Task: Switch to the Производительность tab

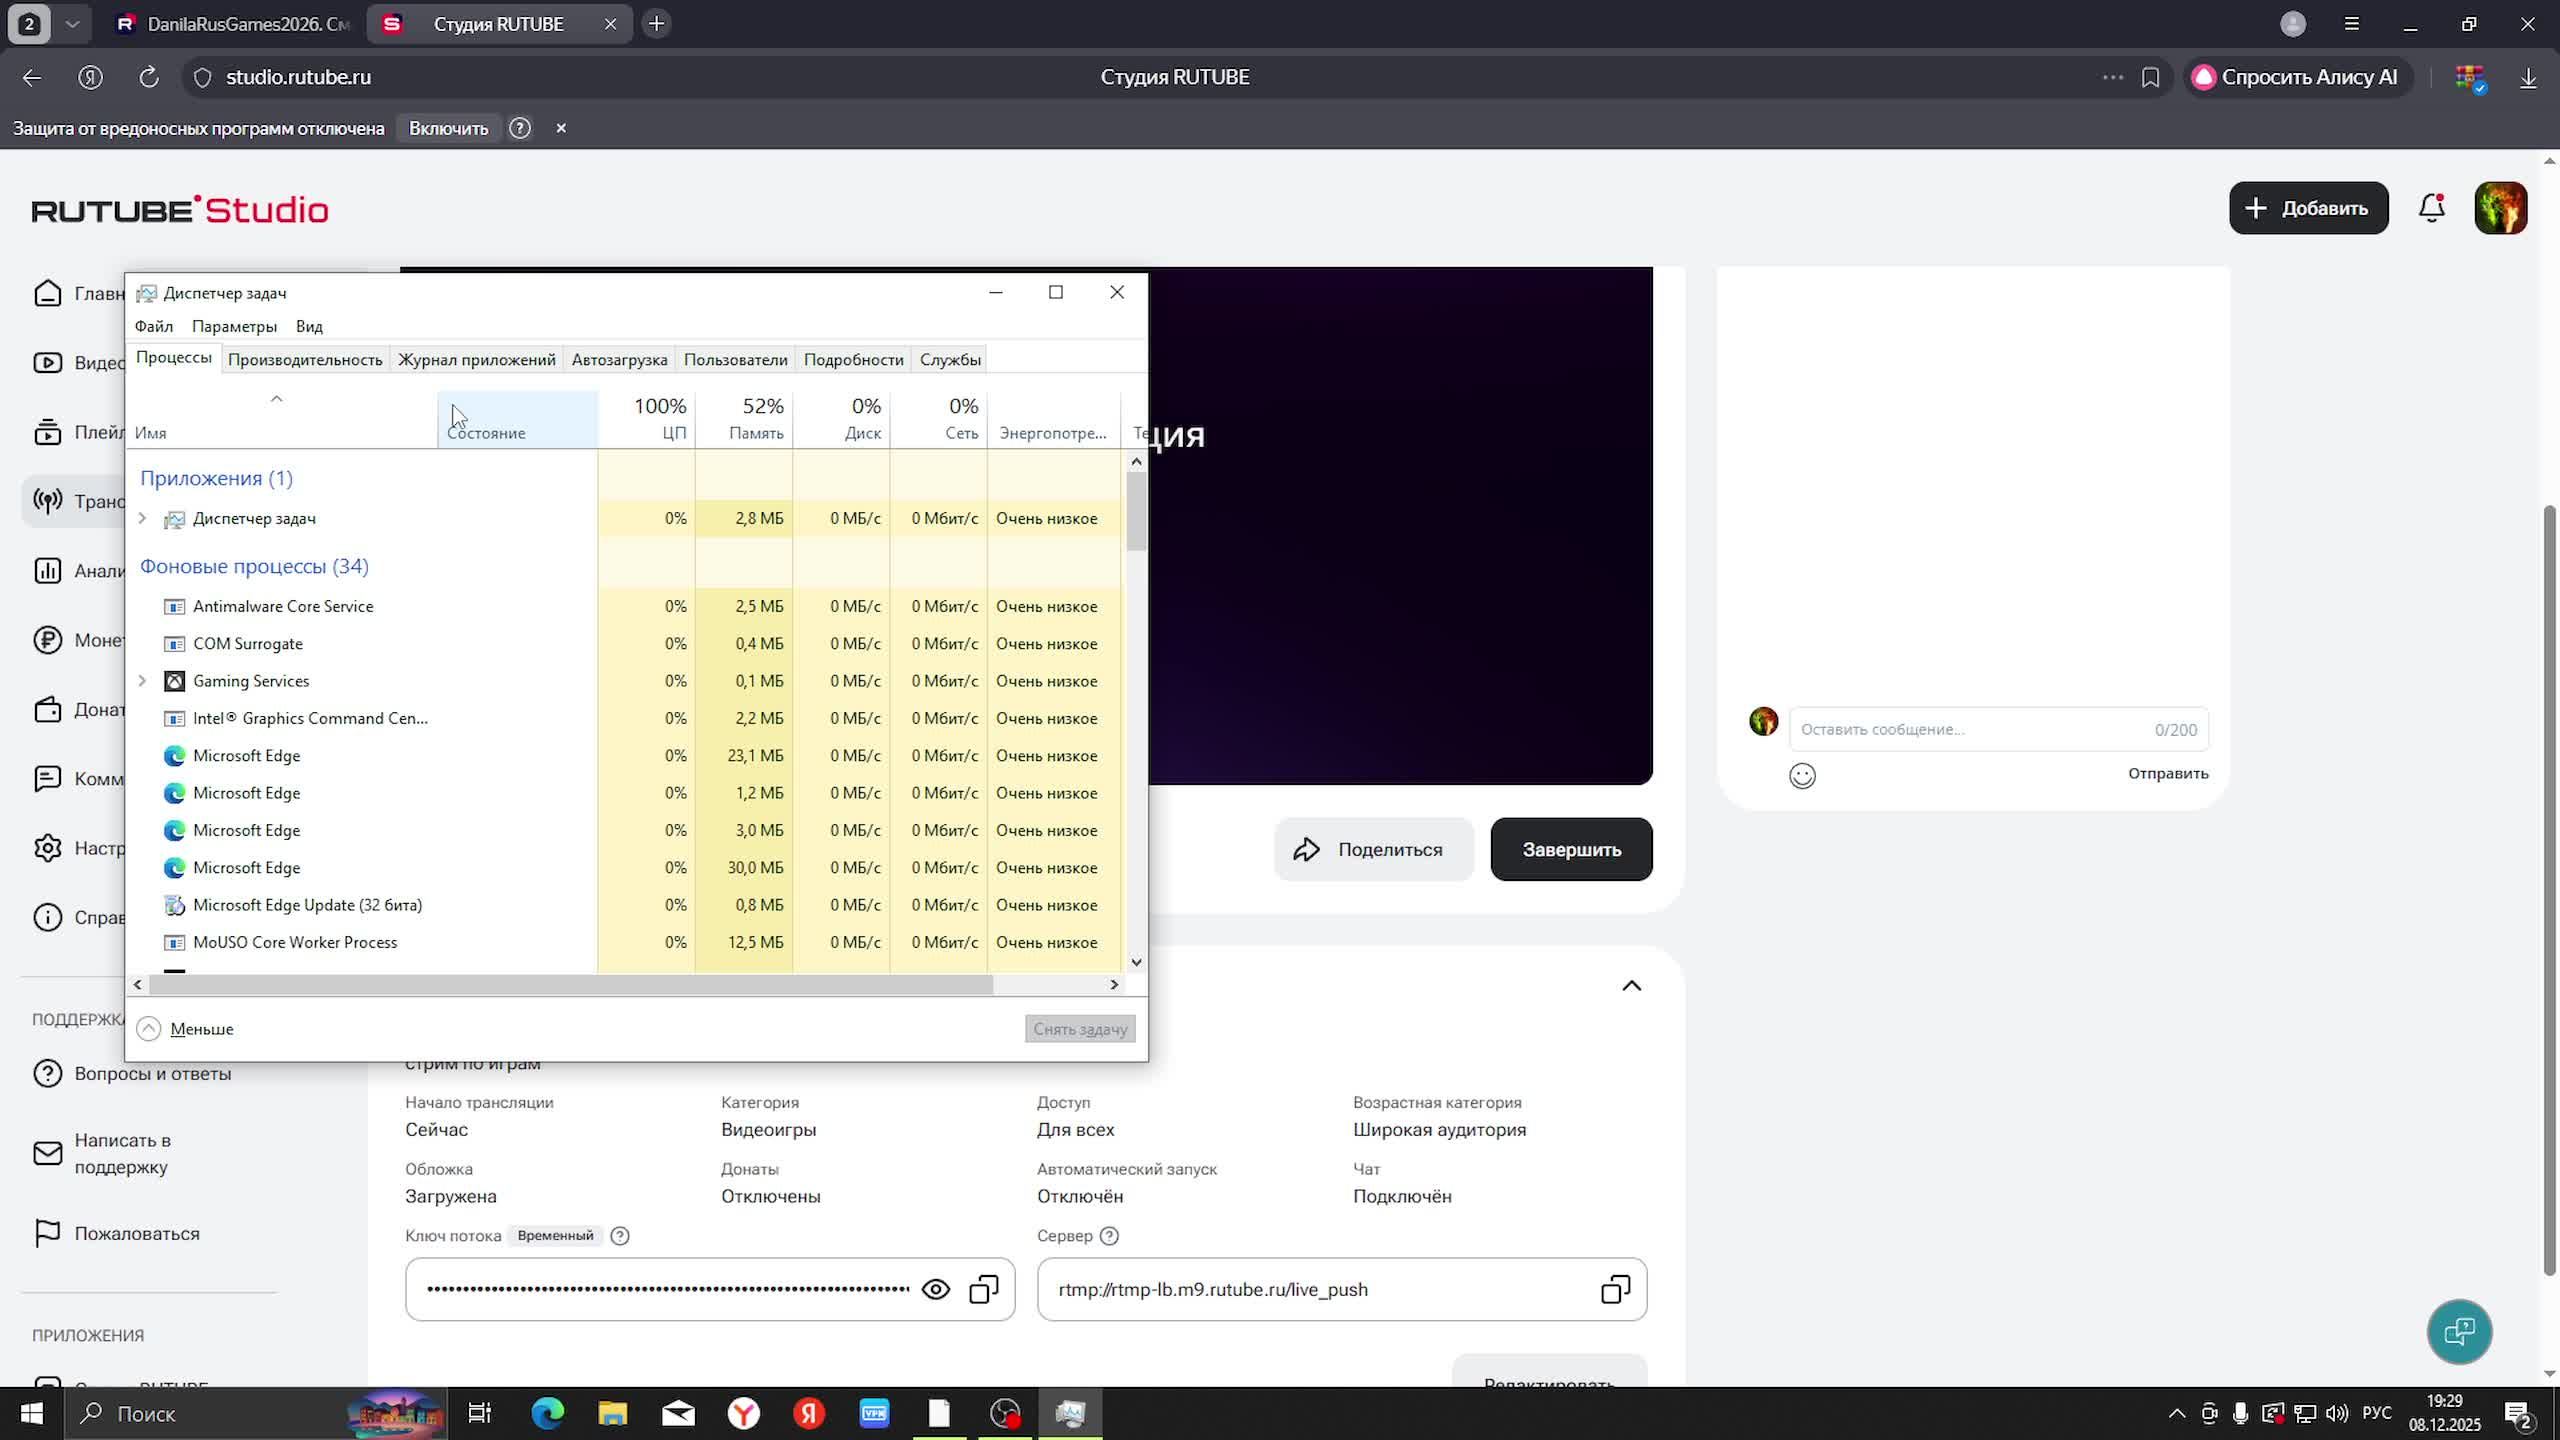Action: click(x=305, y=360)
